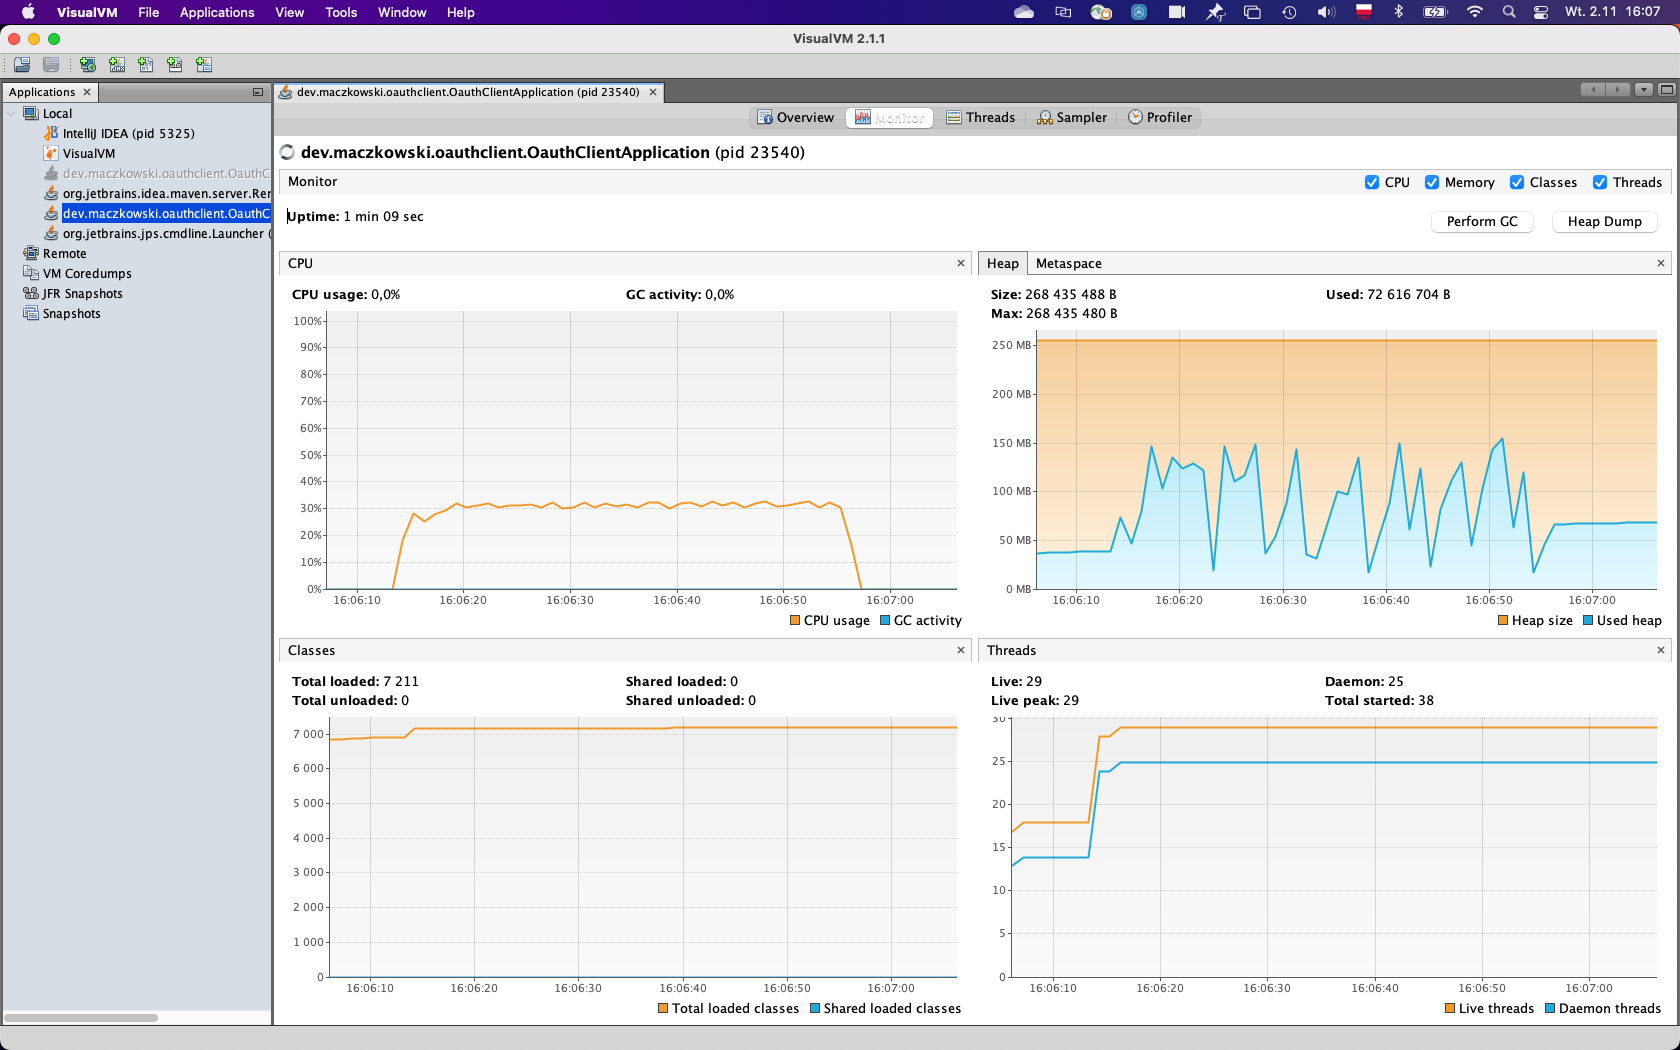The width and height of the screenshot is (1680, 1050).
Task: Close the Heap graph panel
Action: (x=1661, y=263)
